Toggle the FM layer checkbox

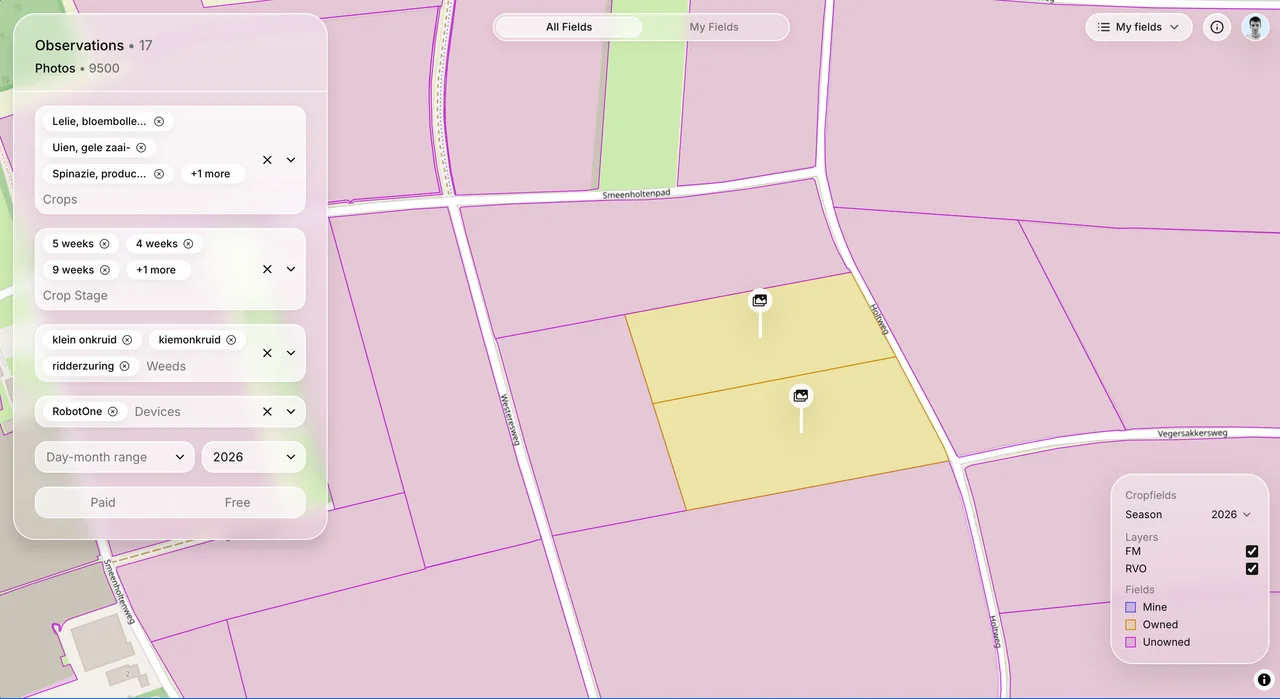[x=1252, y=551]
